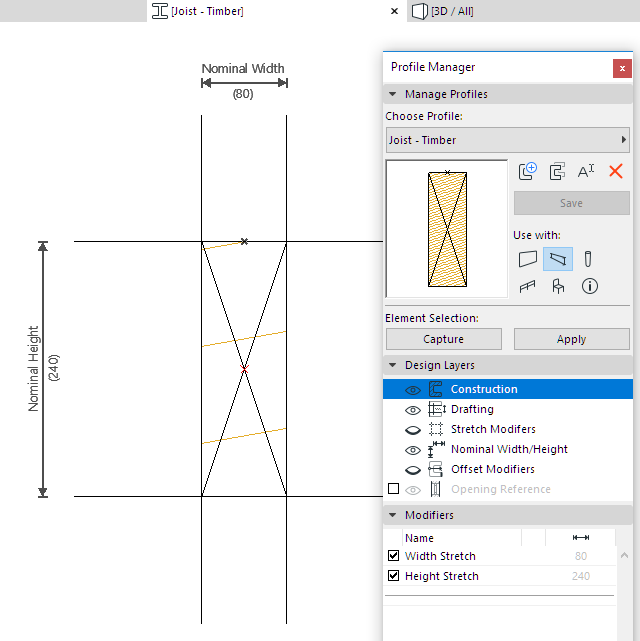
Task: Click the Modifiers list scroll up arrow
Action: pyautogui.click(x=624, y=555)
